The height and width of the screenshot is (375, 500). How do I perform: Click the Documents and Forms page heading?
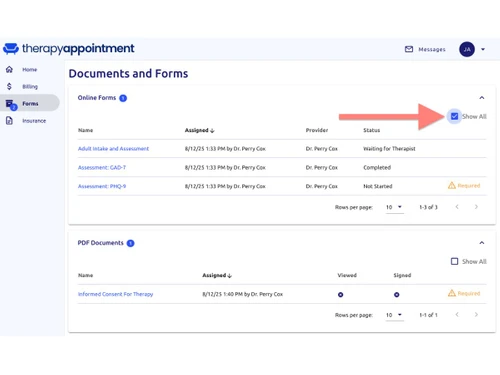click(128, 73)
